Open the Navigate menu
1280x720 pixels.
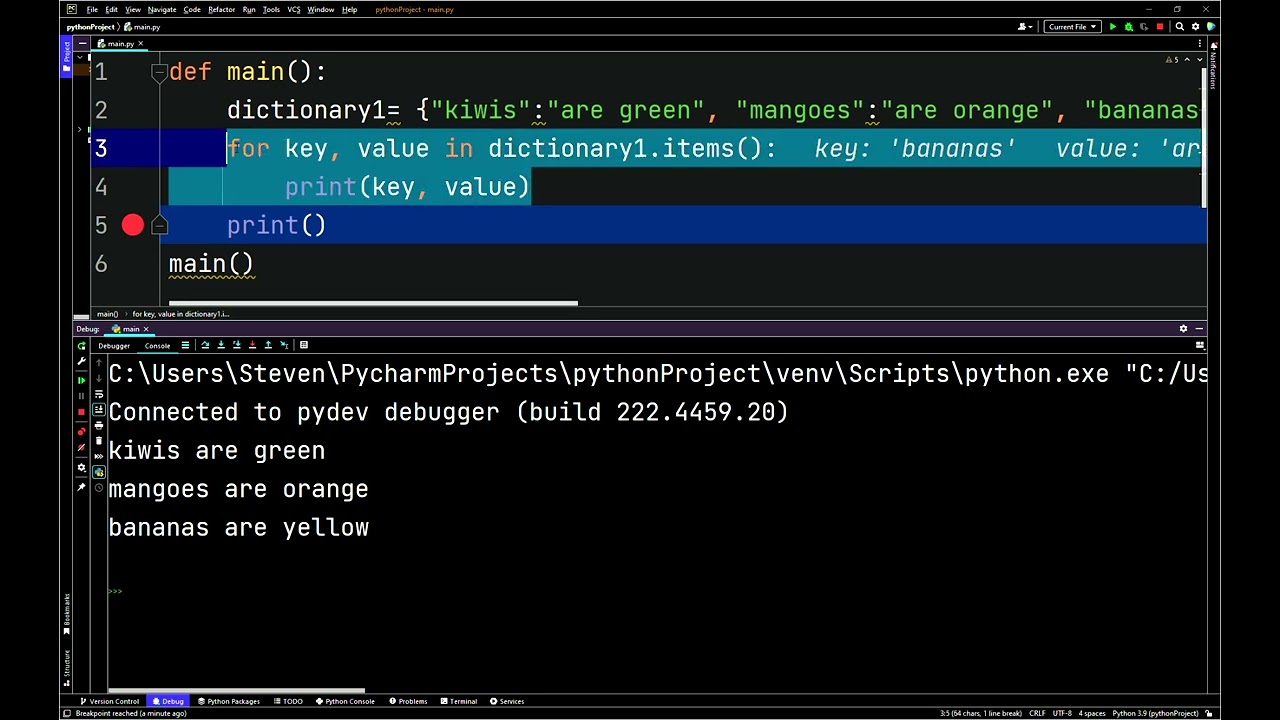[162, 10]
